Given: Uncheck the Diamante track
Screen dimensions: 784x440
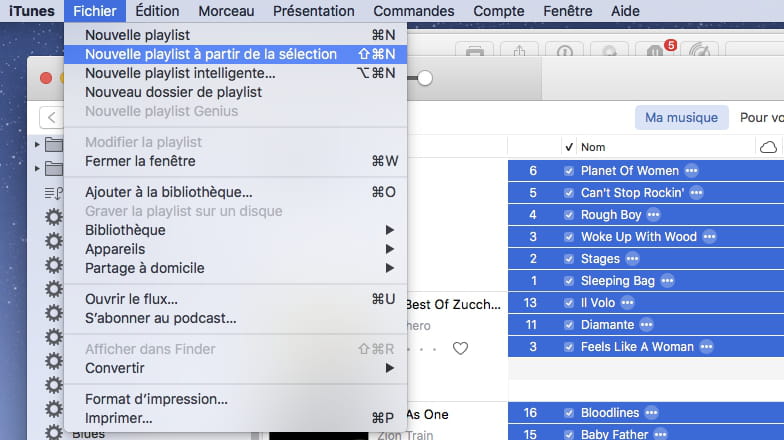Looking at the screenshot, I should pos(568,325).
